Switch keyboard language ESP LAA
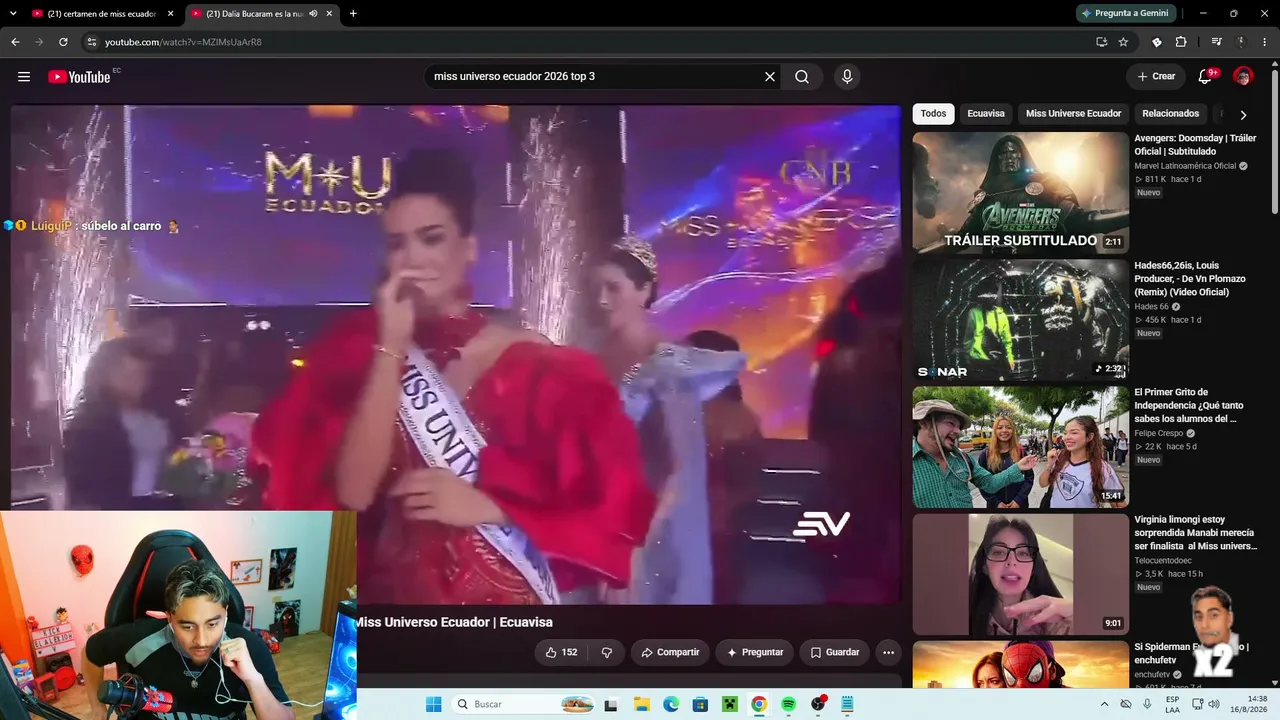Screen dimensions: 1280x720 (x=1173, y=704)
